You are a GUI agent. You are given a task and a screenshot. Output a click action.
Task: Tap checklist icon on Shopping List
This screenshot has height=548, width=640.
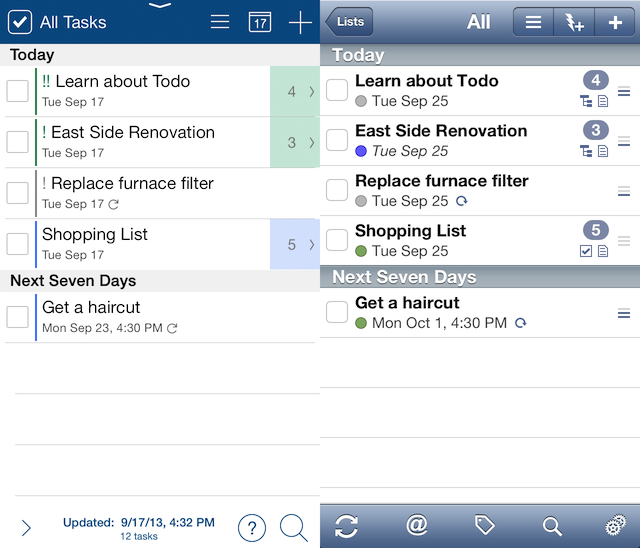pos(586,251)
